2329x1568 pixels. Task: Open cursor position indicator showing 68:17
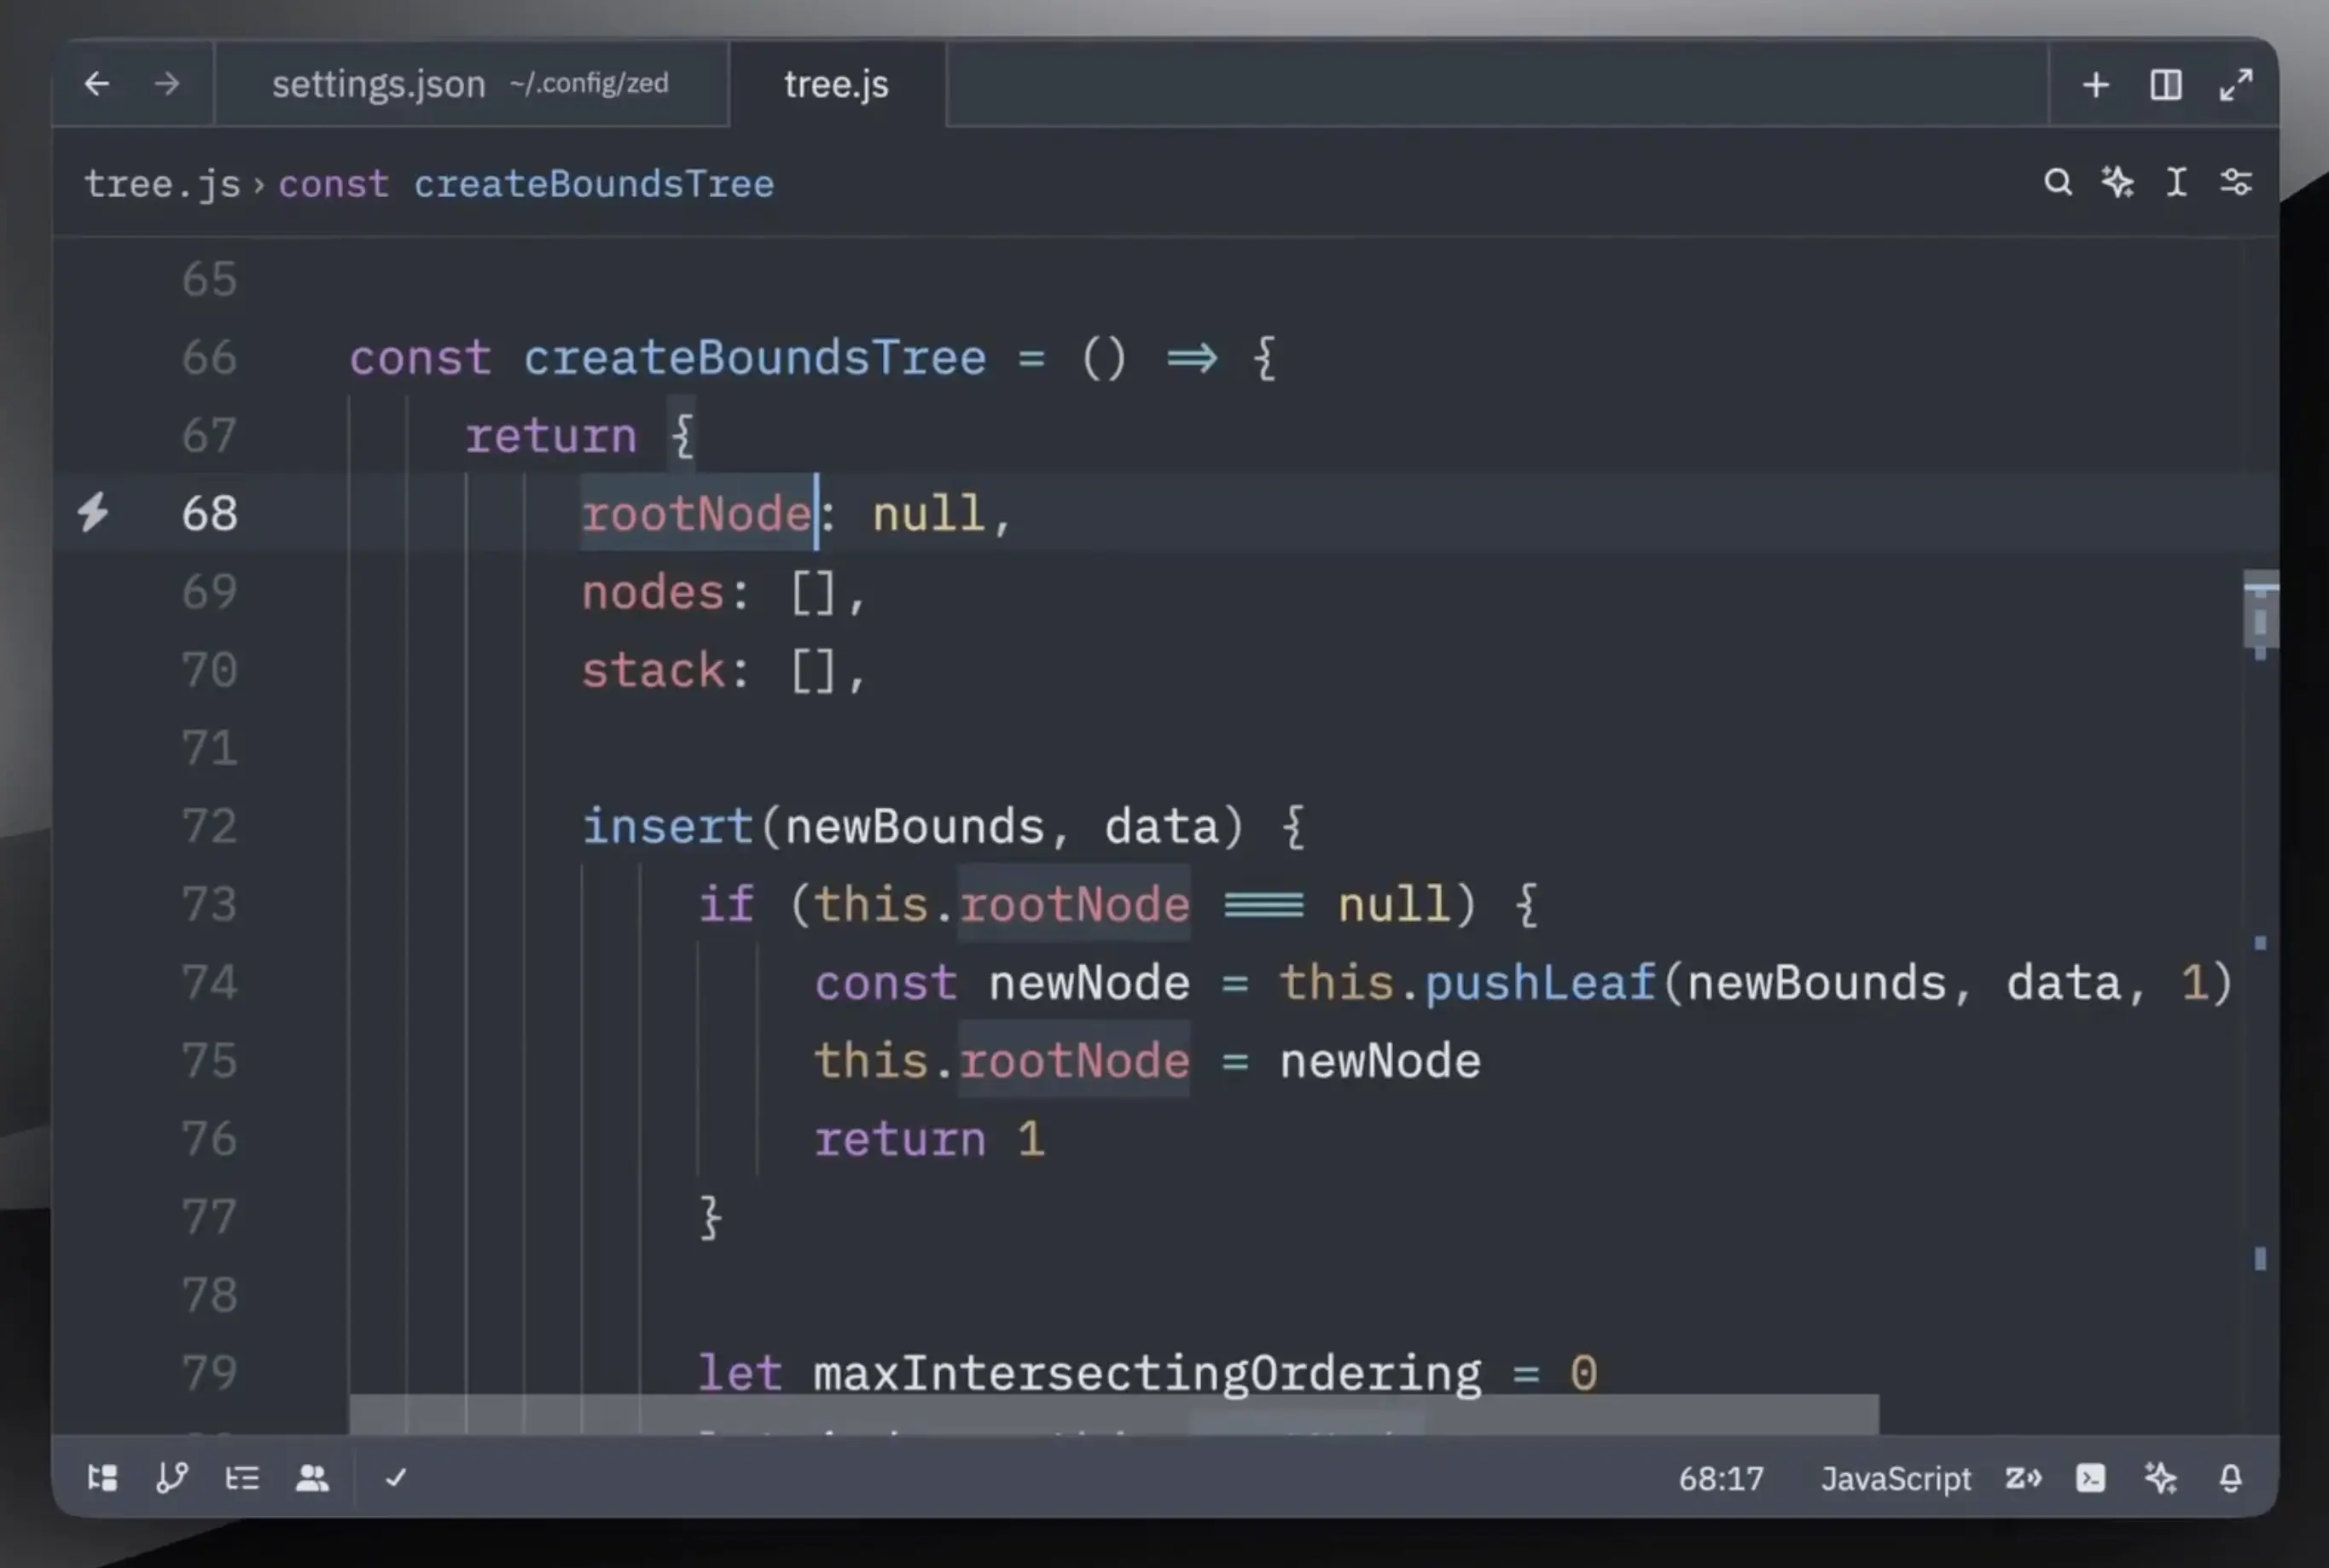coord(1720,1478)
